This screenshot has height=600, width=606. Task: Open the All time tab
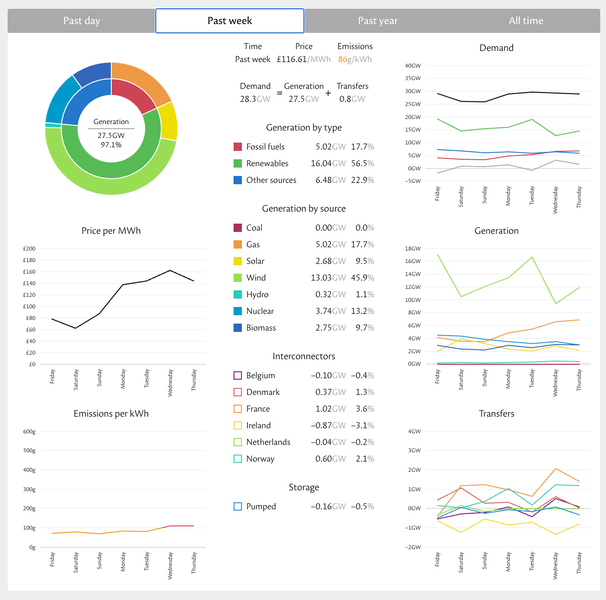point(526,21)
